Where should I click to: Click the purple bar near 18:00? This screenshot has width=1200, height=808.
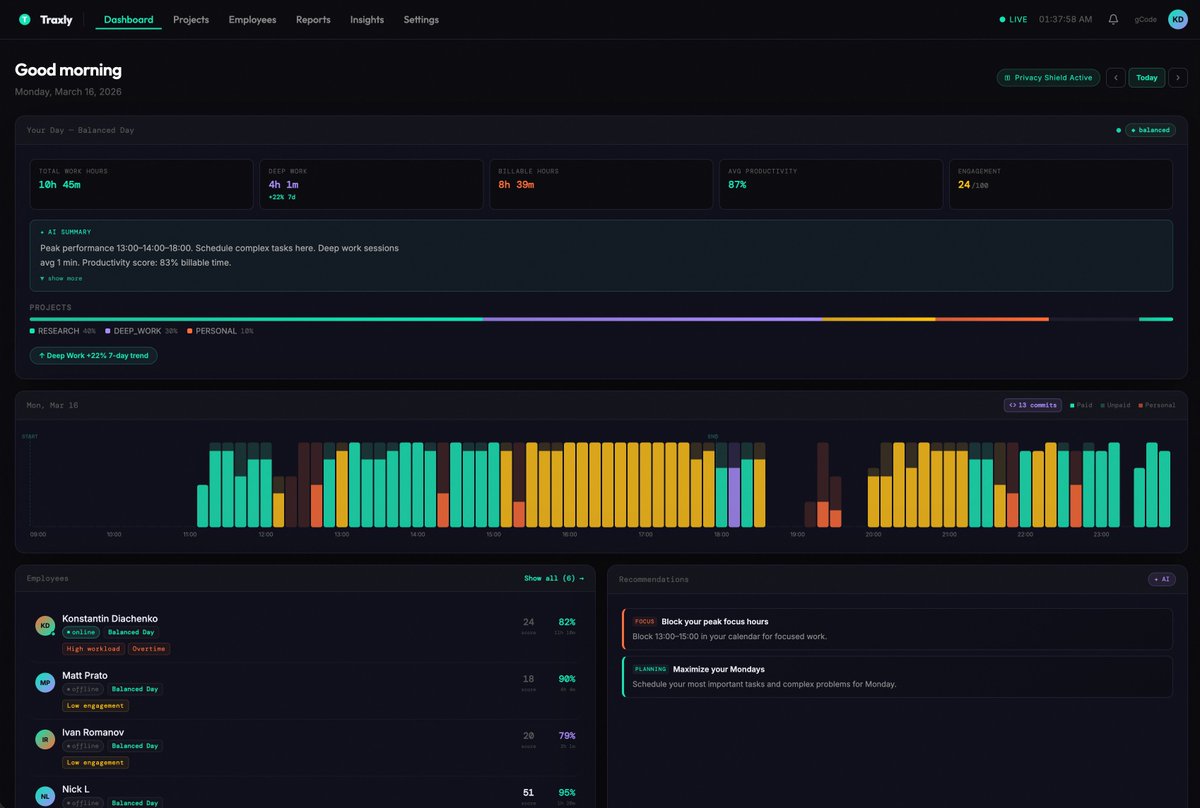tap(734, 497)
